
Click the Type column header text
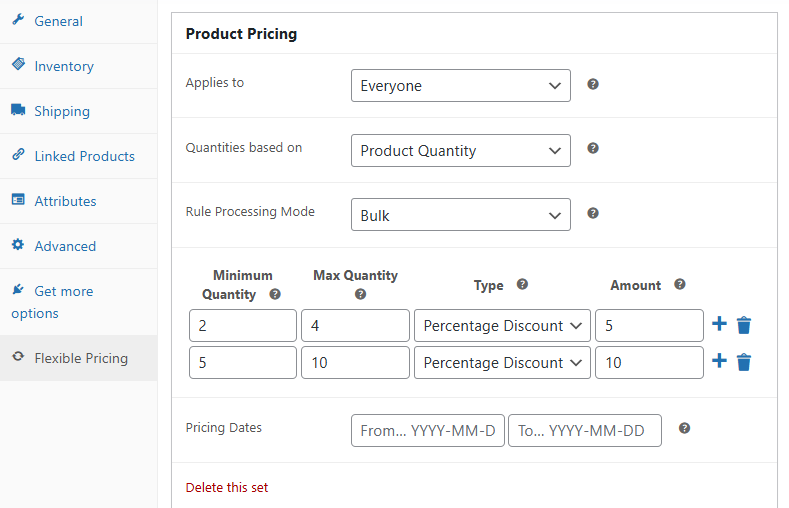489,285
